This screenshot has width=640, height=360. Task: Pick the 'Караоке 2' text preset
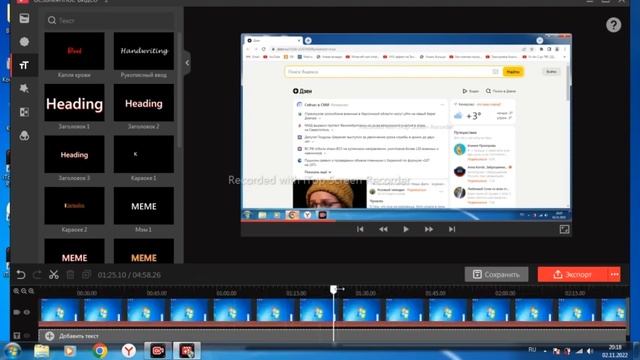point(74,206)
